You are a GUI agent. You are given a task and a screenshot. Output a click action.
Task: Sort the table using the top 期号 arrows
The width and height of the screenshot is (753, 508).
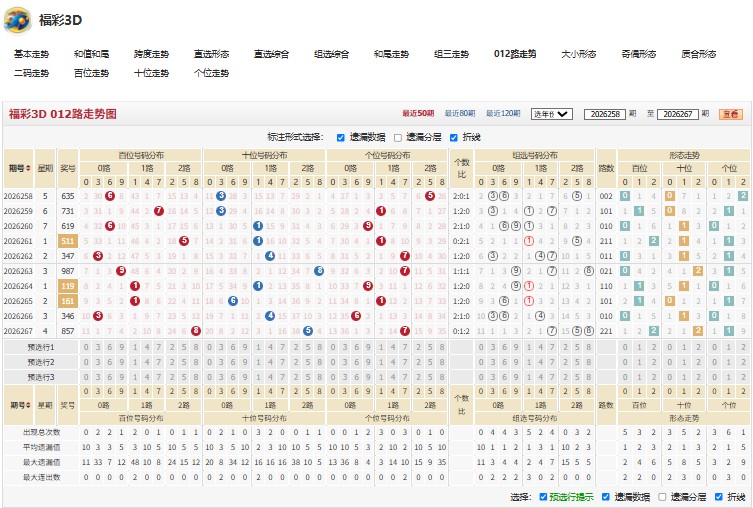pos(28,168)
